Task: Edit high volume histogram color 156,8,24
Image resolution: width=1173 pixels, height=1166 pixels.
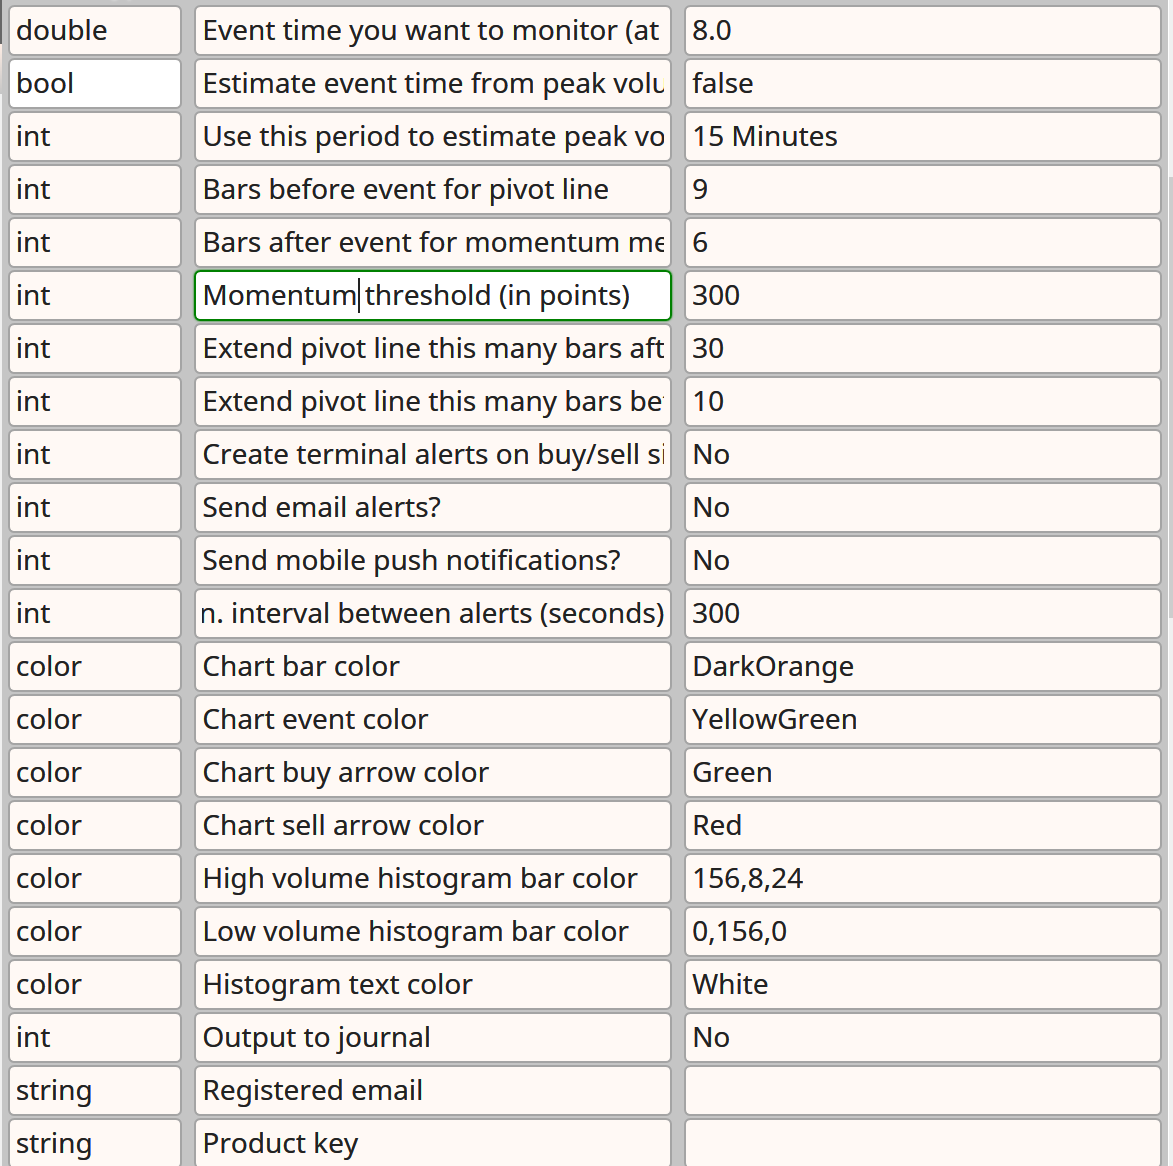Action: pyautogui.click(x=922, y=879)
